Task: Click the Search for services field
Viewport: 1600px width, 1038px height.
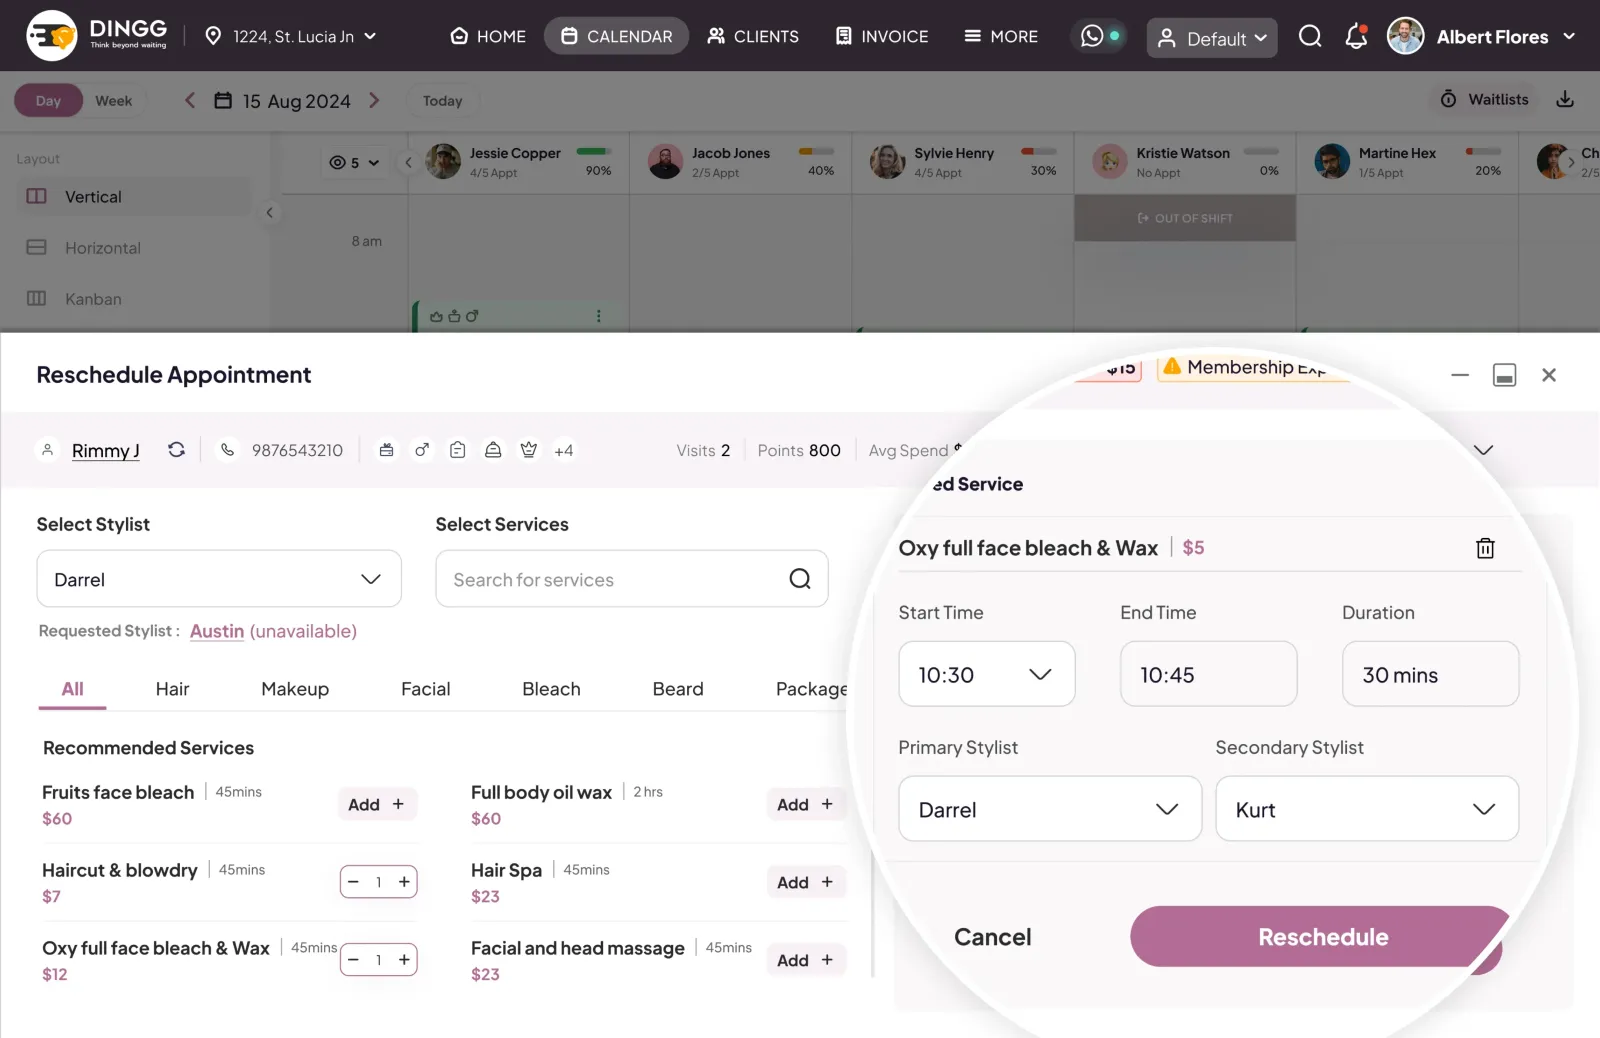Action: (631, 579)
